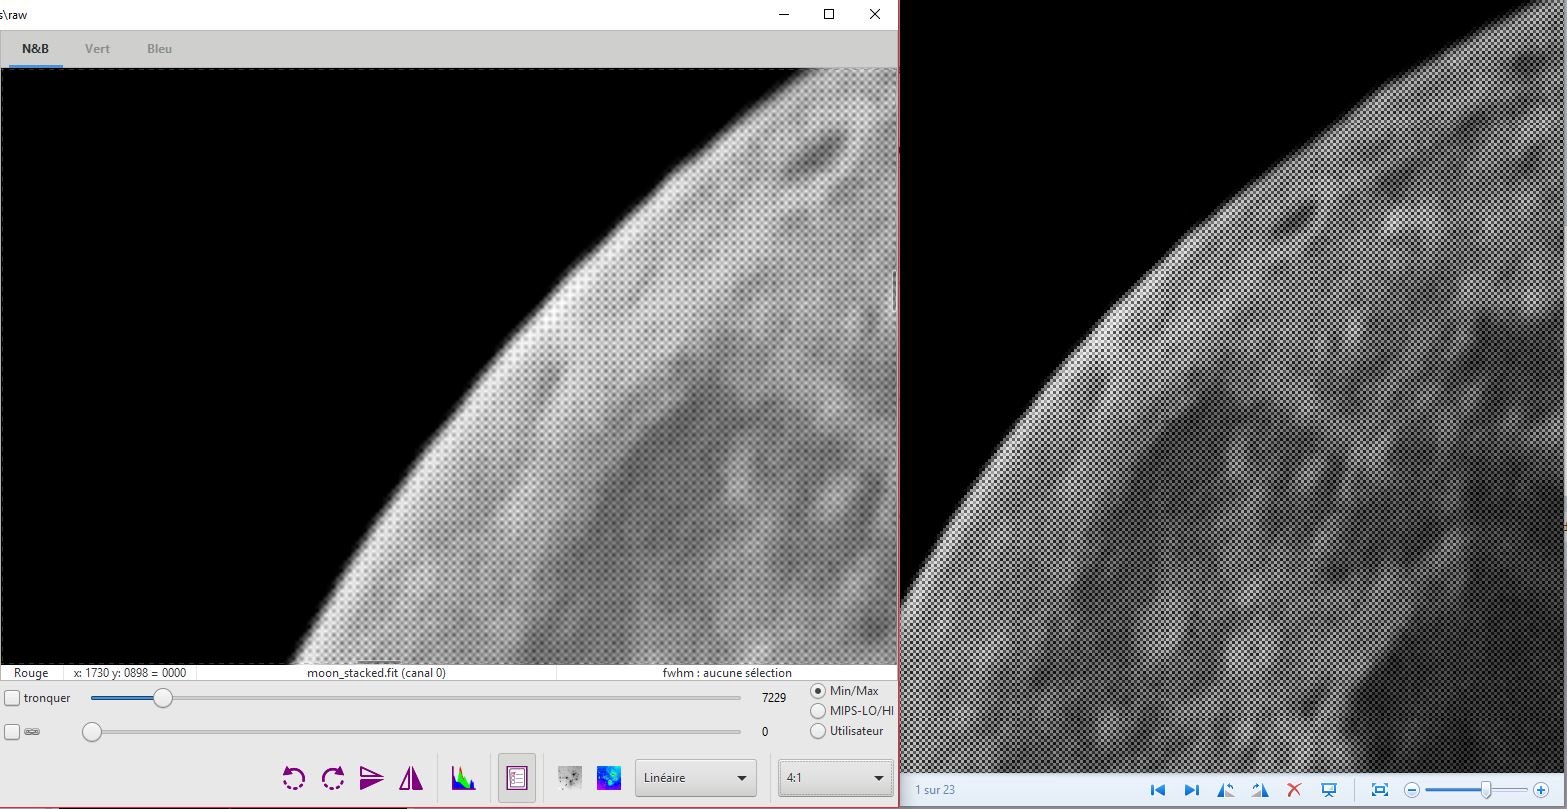Click the upper cut level slider handle
The image size is (1567, 809).
tap(163, 698)
